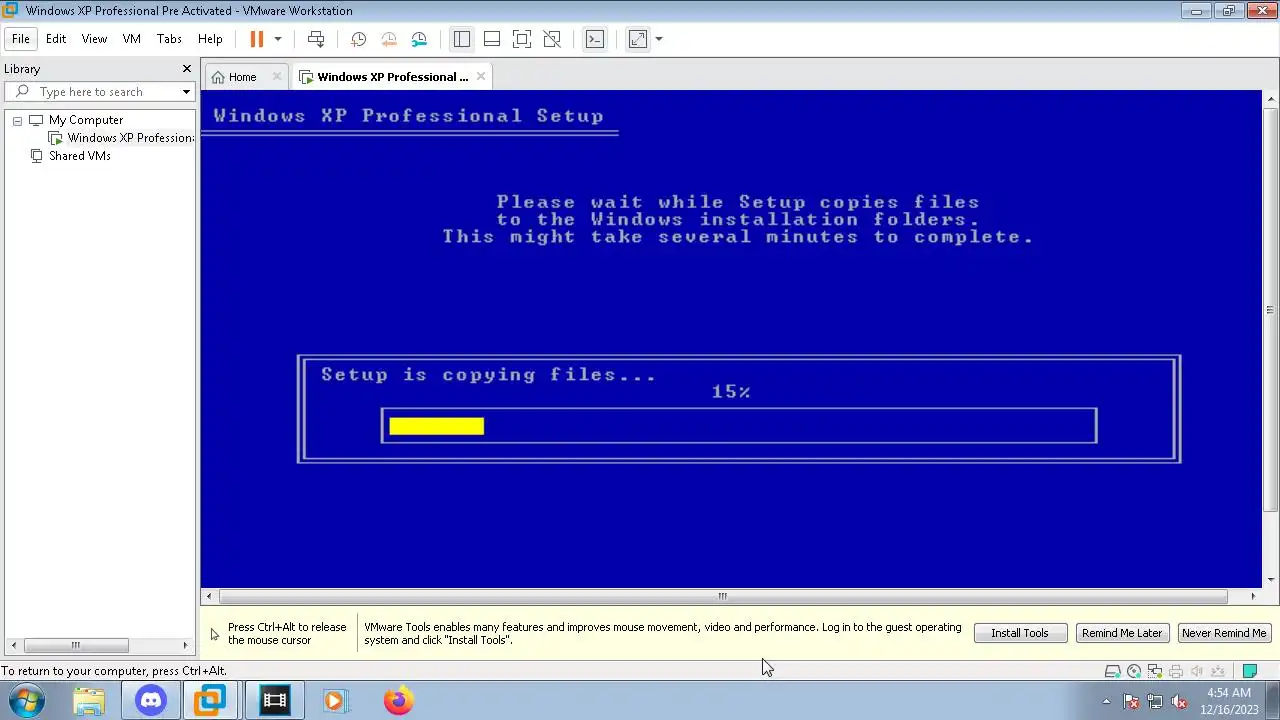Click the stretch guest display icon

[x=638, y=39]
